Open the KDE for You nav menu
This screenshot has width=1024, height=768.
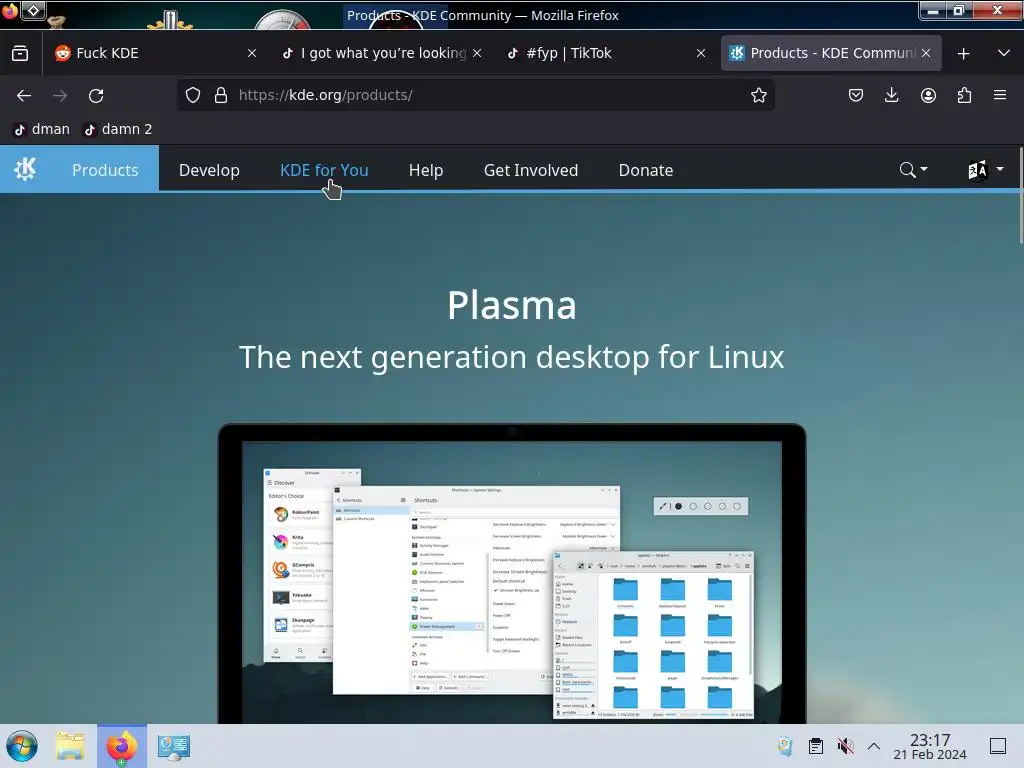click(x=324, y=170)
